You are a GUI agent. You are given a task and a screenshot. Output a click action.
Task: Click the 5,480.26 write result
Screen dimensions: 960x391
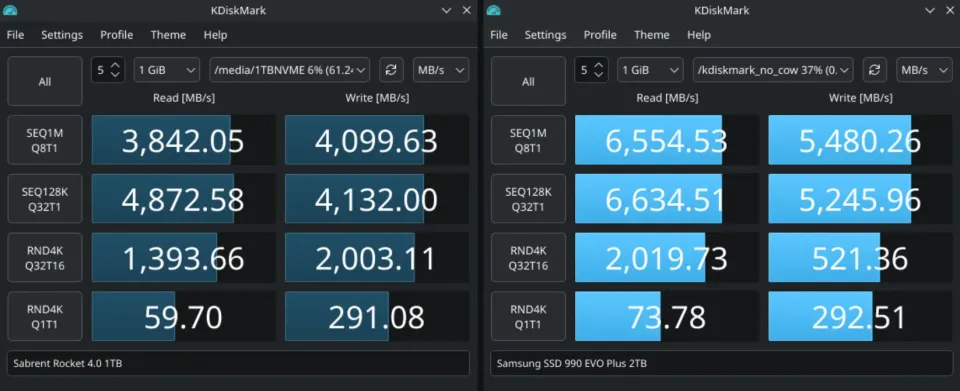(x=860, y=140)
